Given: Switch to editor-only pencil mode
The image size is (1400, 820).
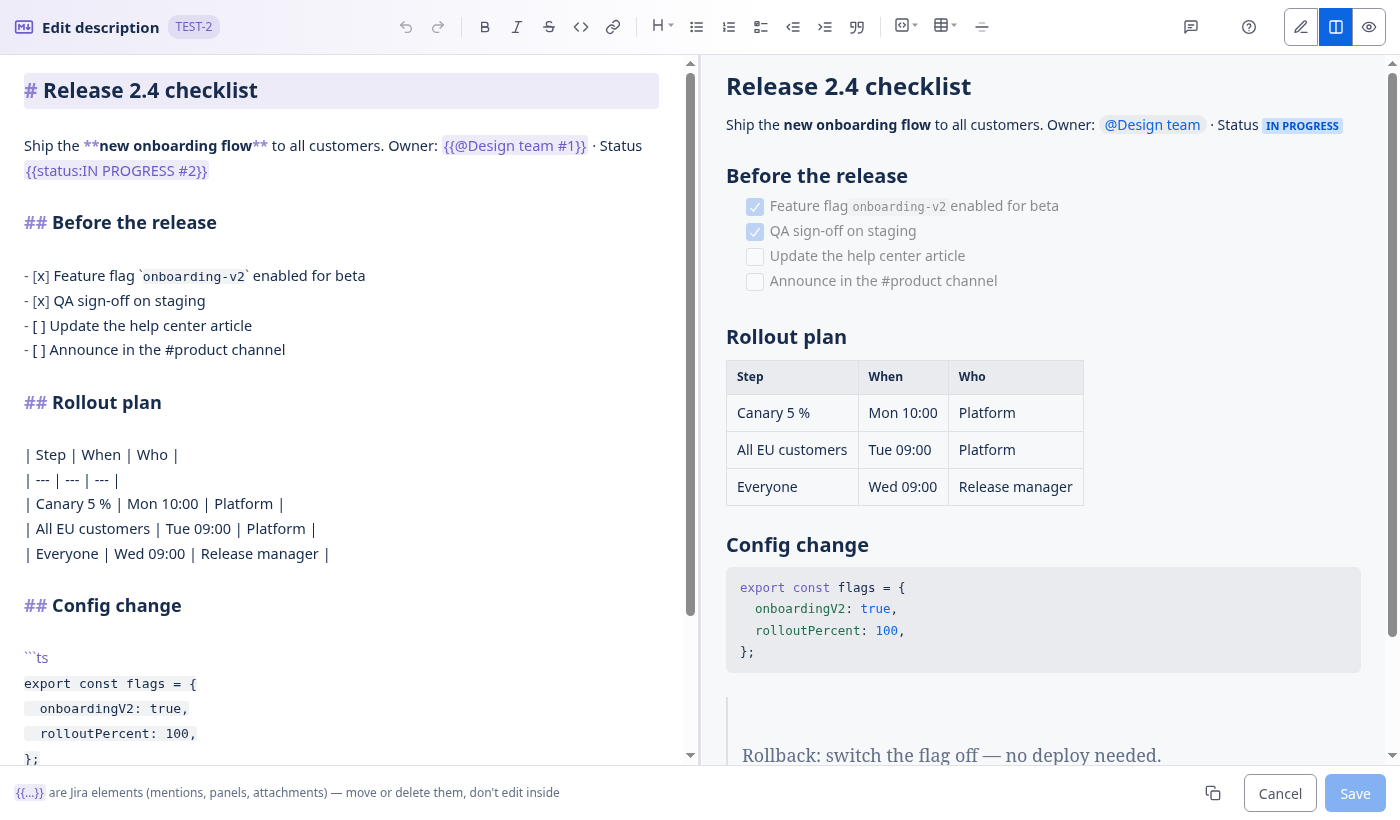Looking at the screenshot, I should click(1301, 27).
